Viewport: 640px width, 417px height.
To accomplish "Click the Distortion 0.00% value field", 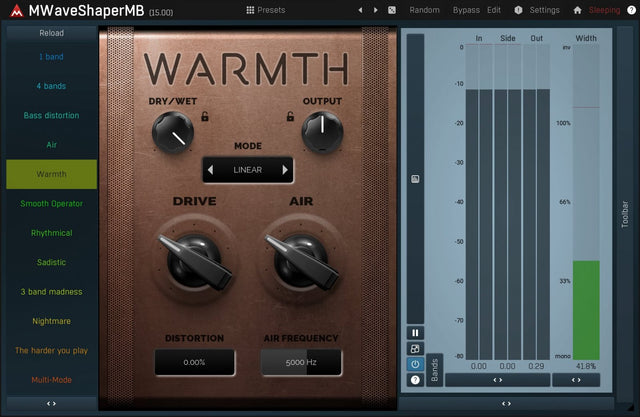I will (195, 363).
